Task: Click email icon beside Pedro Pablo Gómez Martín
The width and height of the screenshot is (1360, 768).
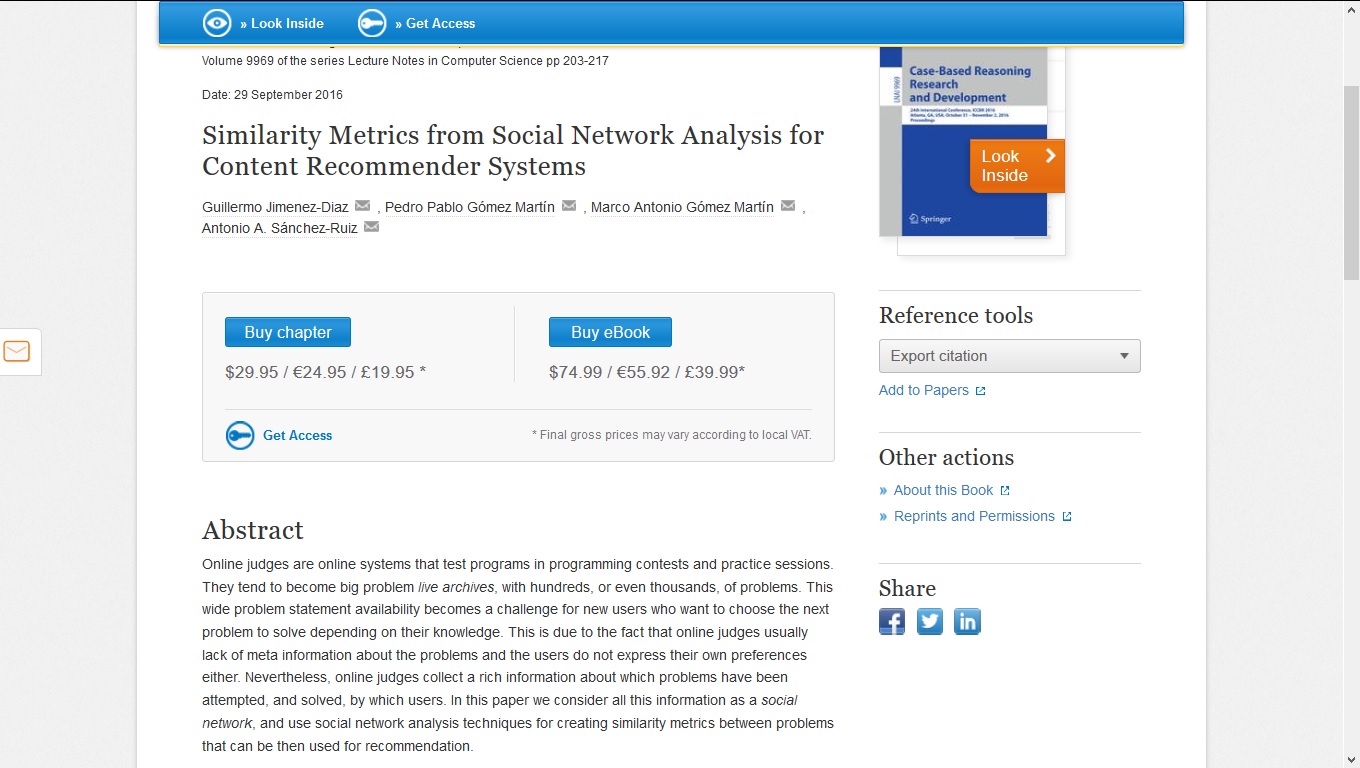Action: pos(569,206)
